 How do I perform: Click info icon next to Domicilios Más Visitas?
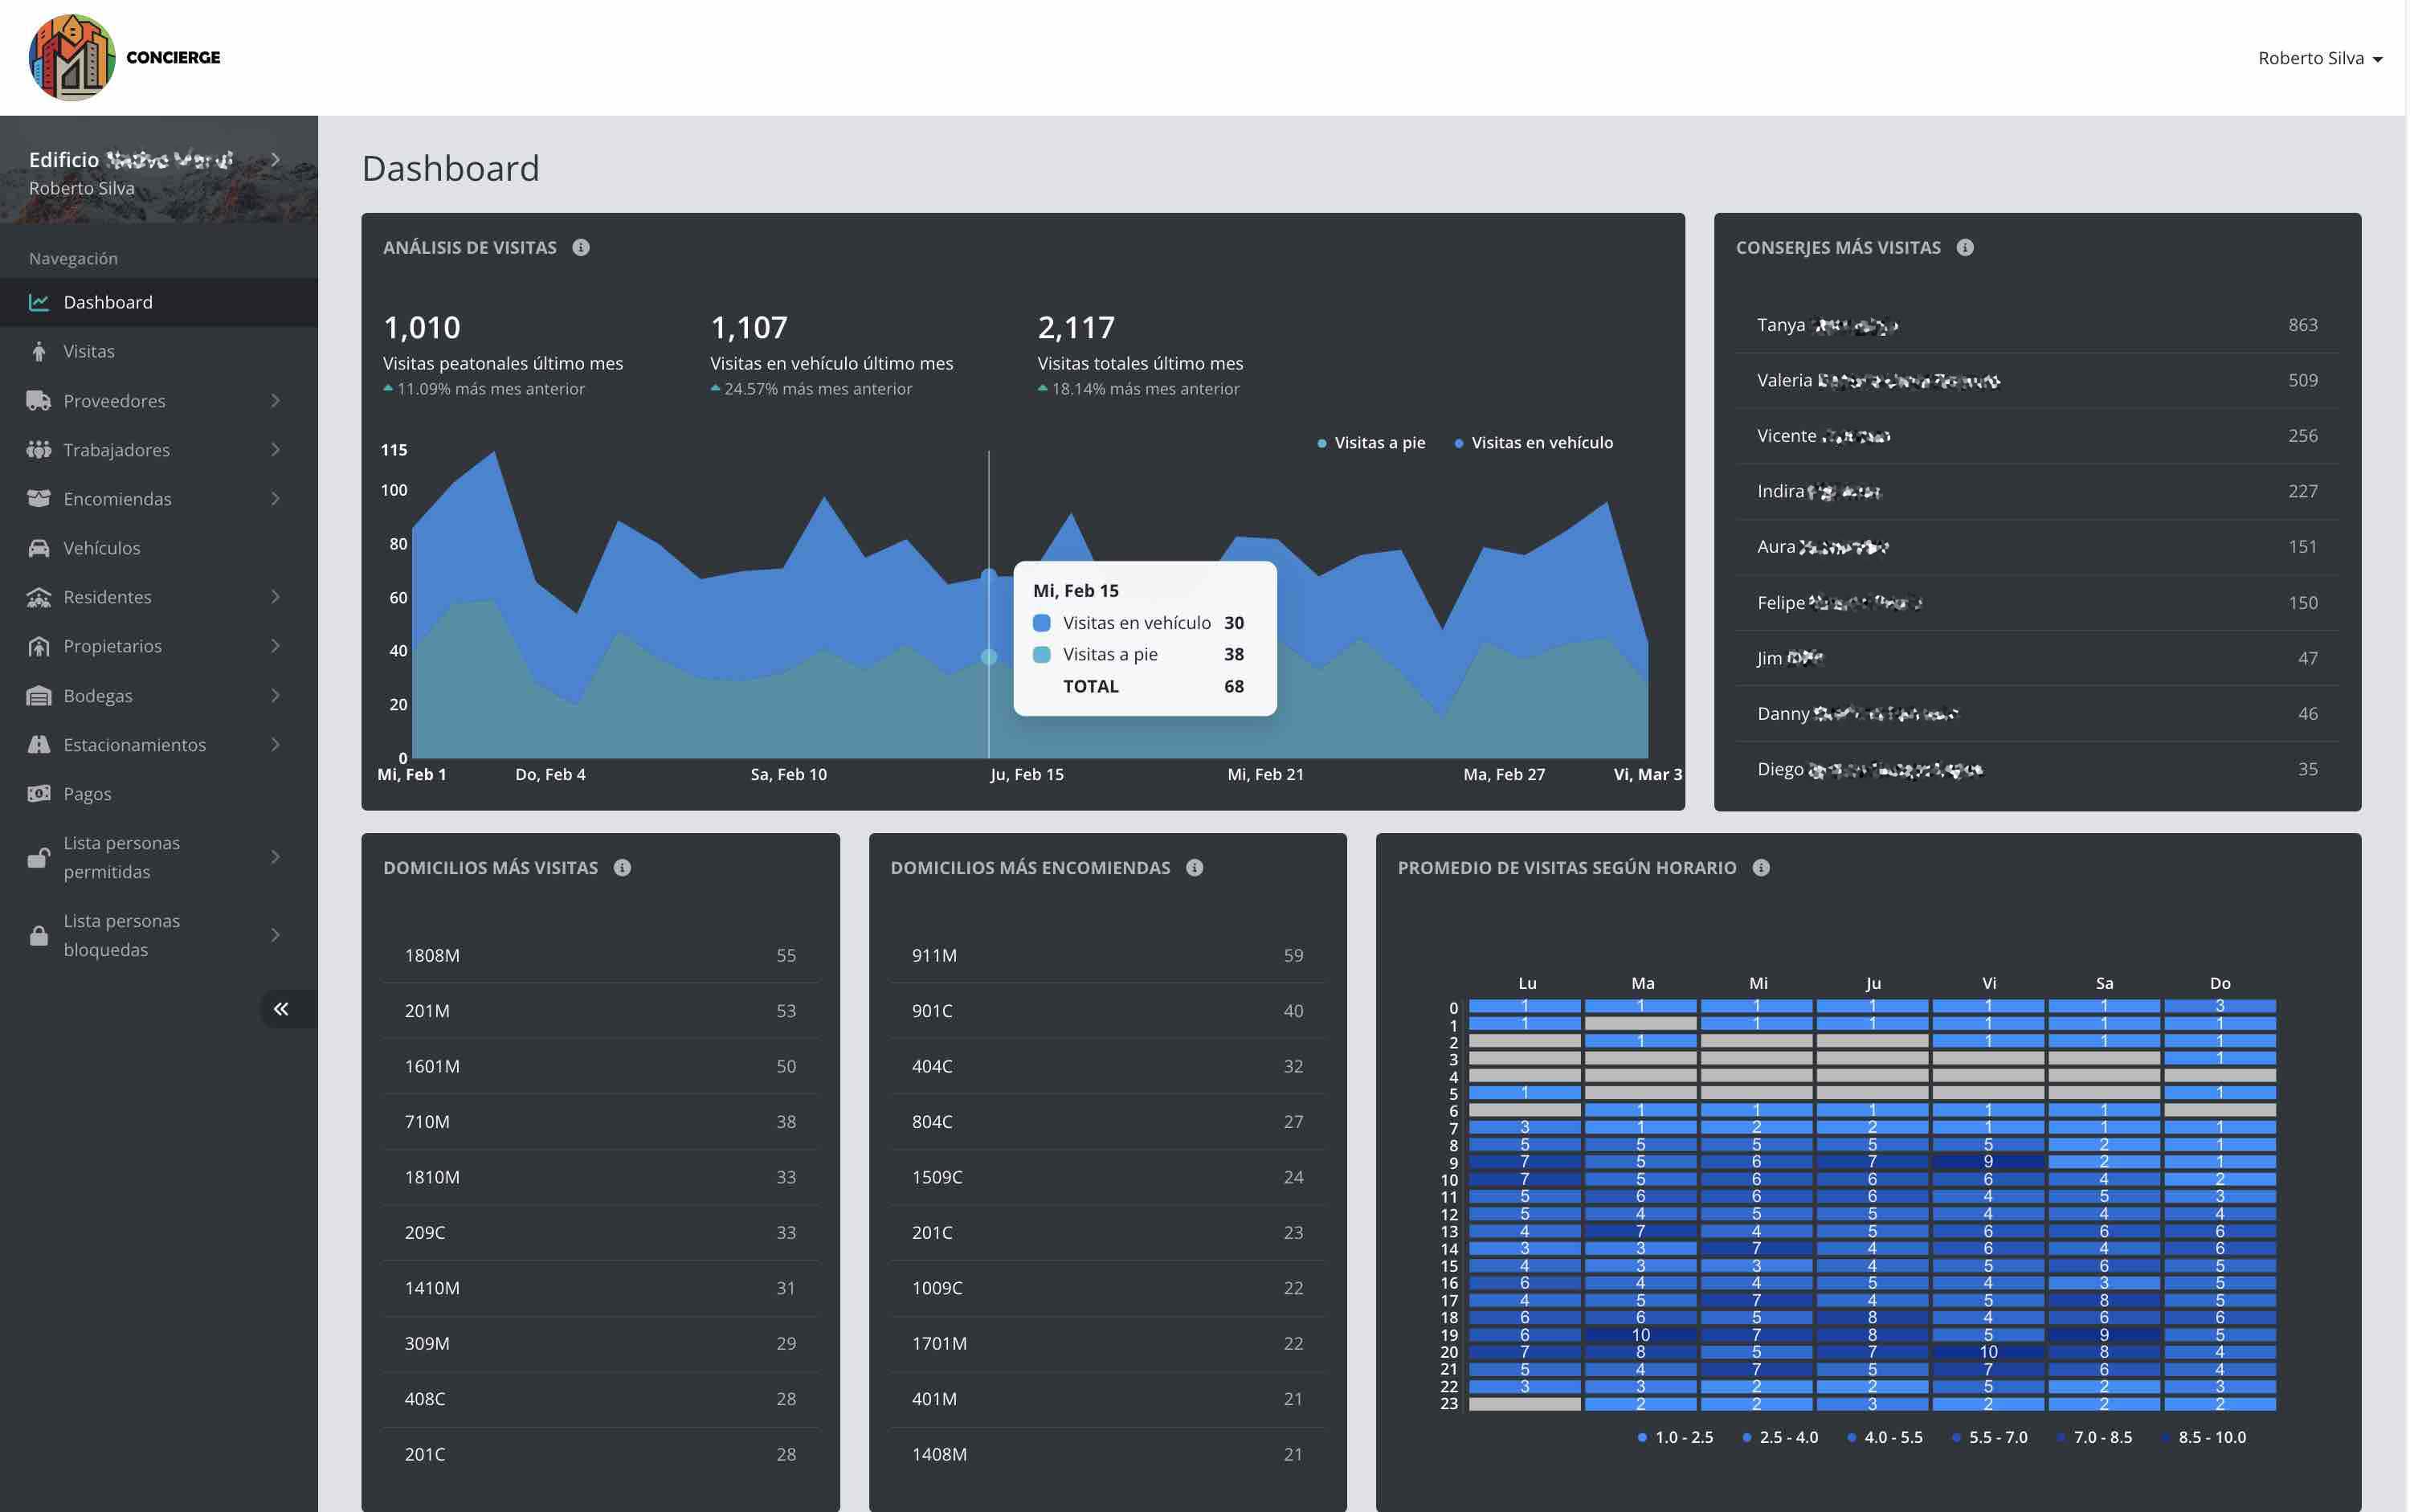pos(622,867)
